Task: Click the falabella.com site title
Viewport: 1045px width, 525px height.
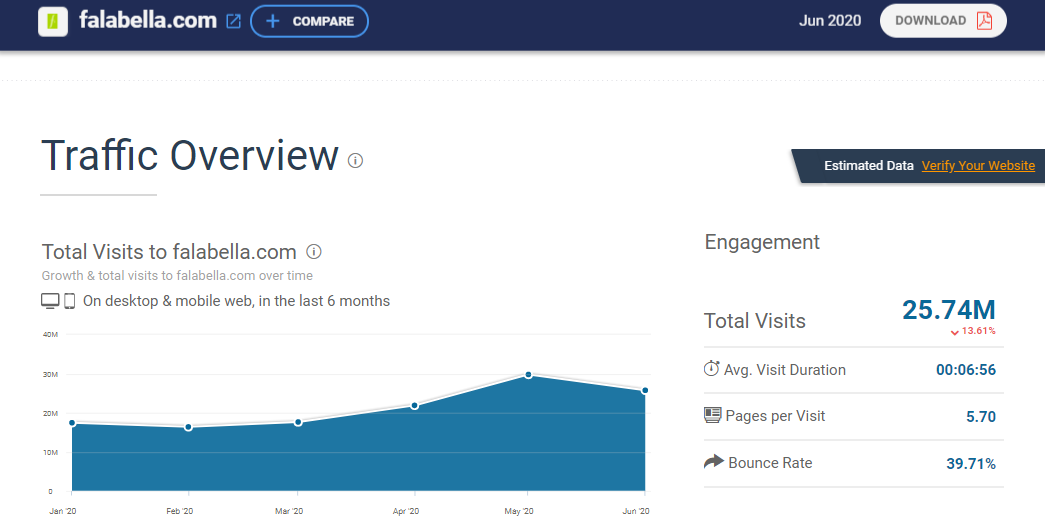Action: (148, 20)
